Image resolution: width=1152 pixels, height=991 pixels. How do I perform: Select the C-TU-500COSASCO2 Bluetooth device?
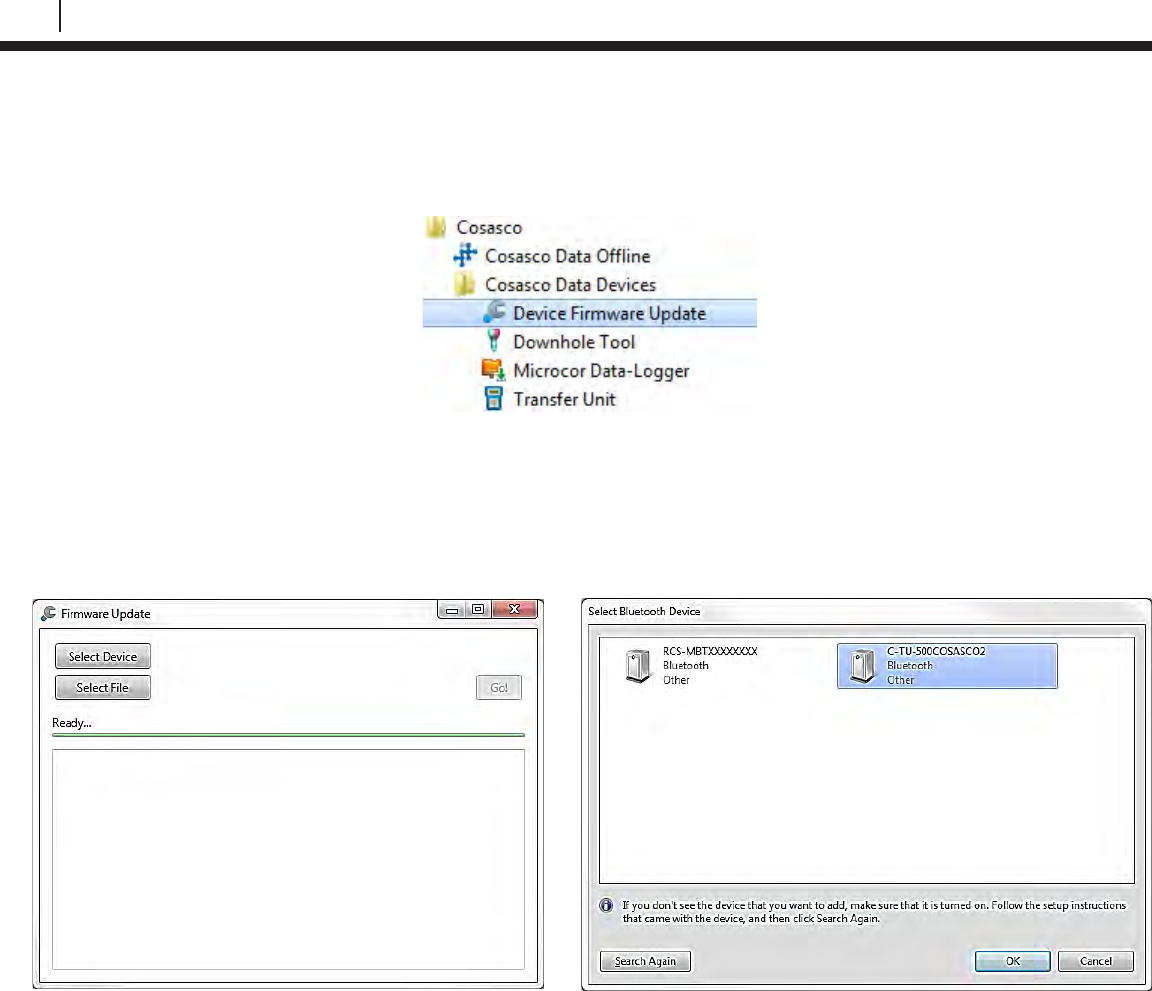coord(947,666)
